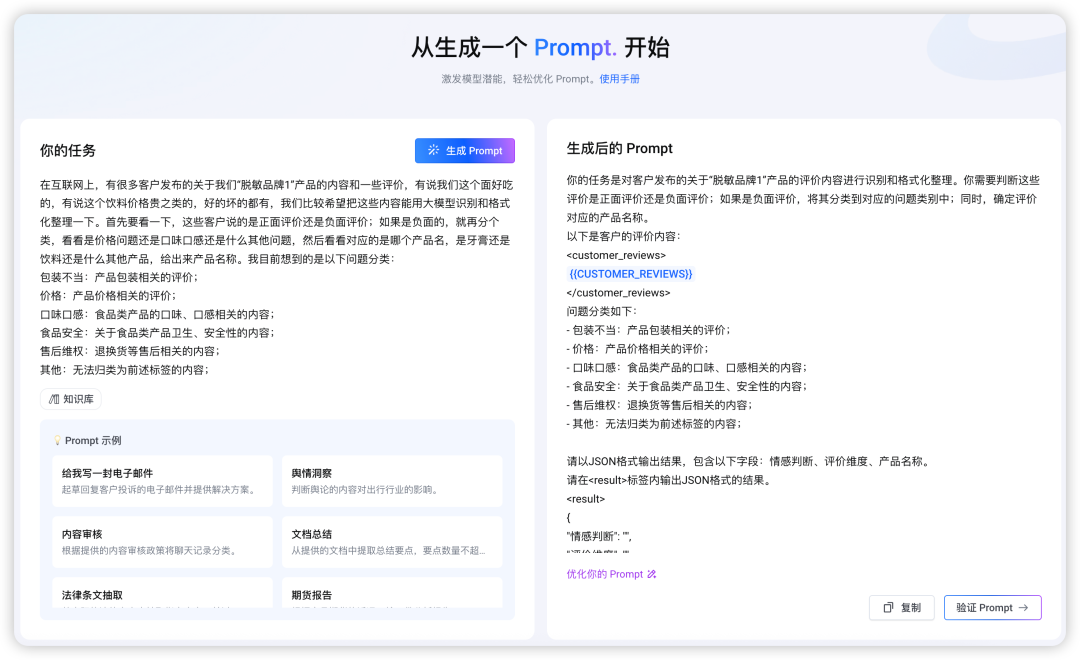This screenshot has width=1080, height=660.
Task: Open the 使用手册 link
Action: [619, 79]
